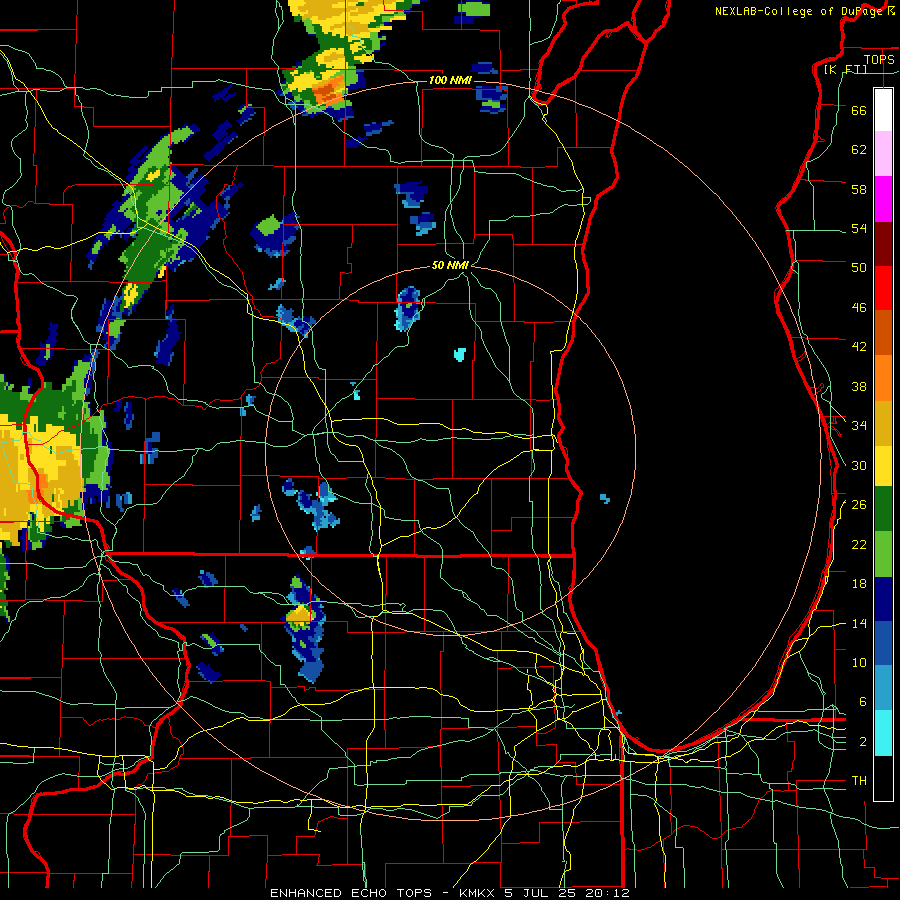Click the 66 legend value
This screenshot has height=900, width=900.
[859, 110]
